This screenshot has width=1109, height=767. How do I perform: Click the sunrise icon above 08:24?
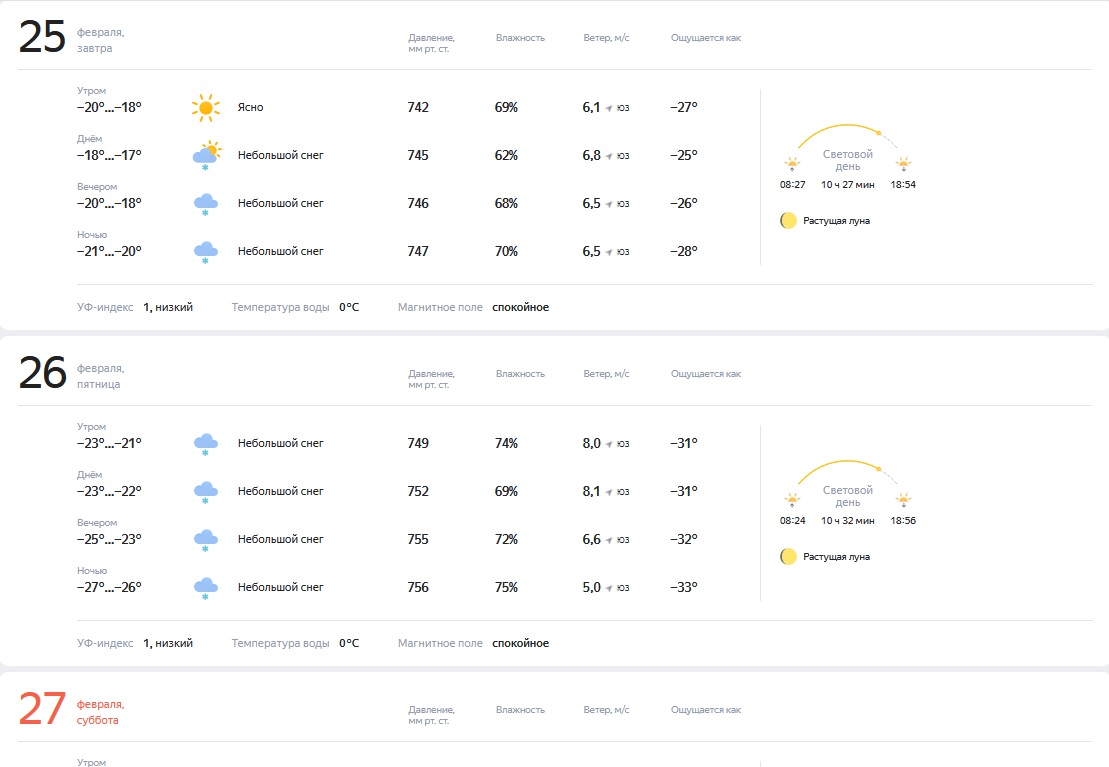[792, 501]
